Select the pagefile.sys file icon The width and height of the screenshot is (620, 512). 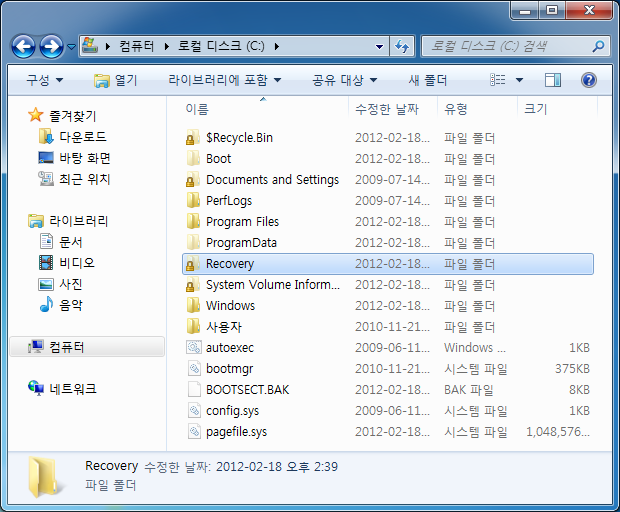[x=193, y=431]
